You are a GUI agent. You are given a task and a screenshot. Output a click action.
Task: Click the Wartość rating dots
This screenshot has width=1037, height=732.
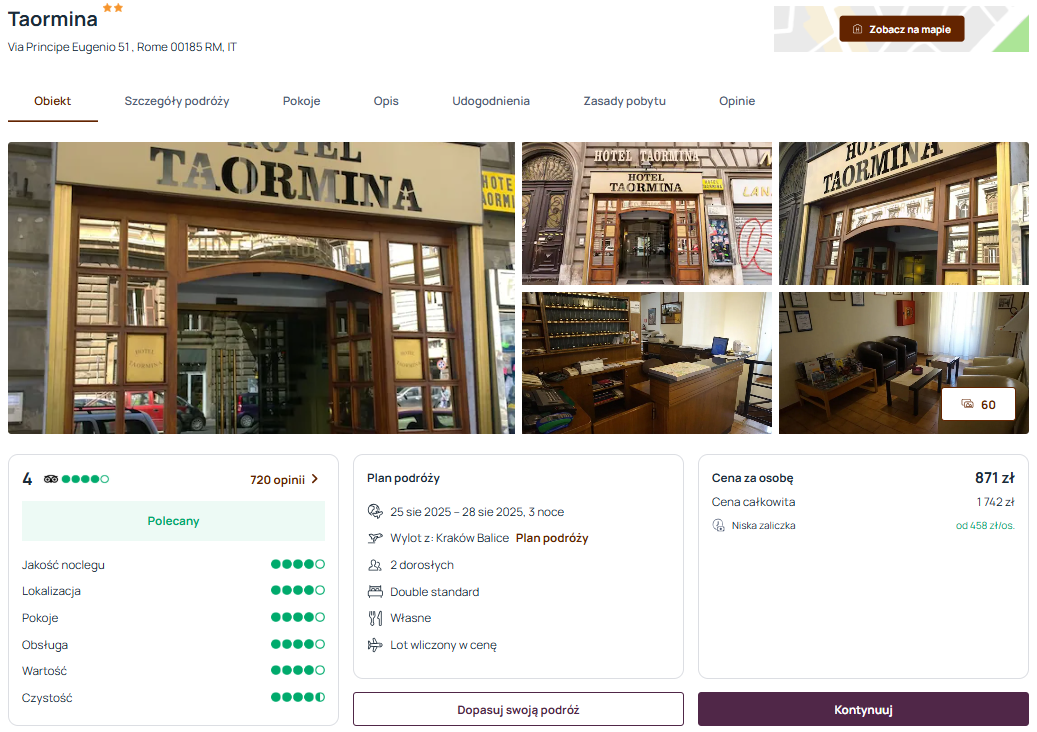point(298,670)
